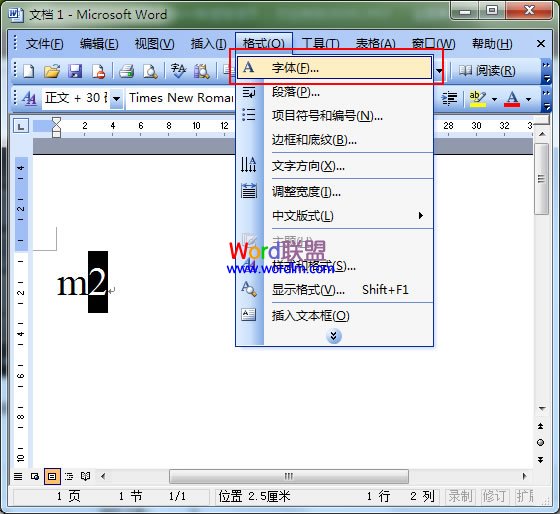Open the Table menu
The image size is (560, 514).
pyautogui.click(x=375, y=44)
